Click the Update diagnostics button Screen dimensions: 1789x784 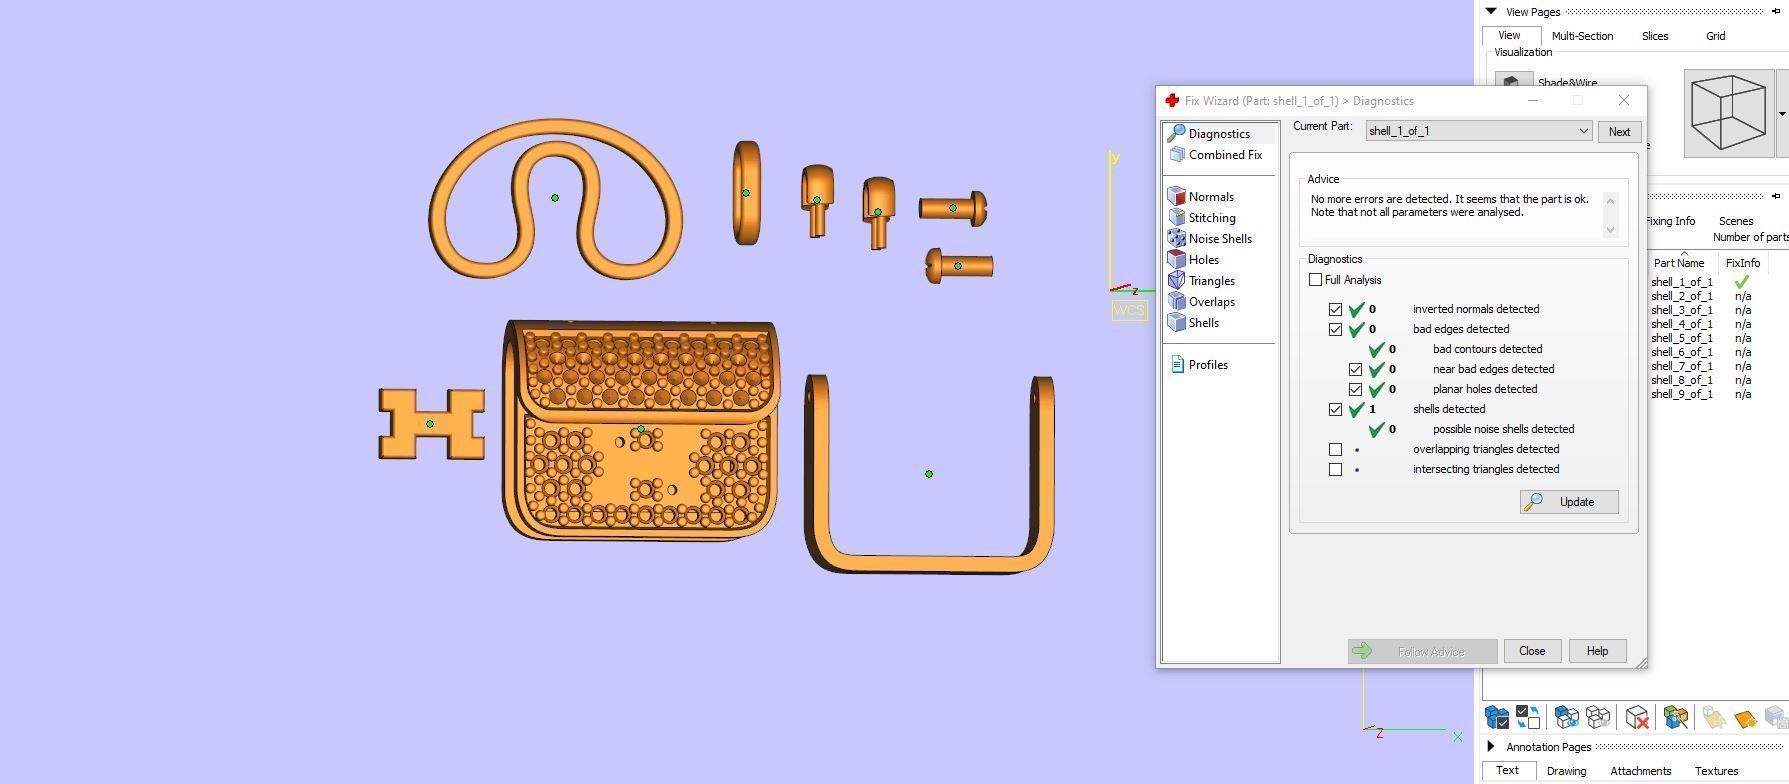tap(1568, 502)
